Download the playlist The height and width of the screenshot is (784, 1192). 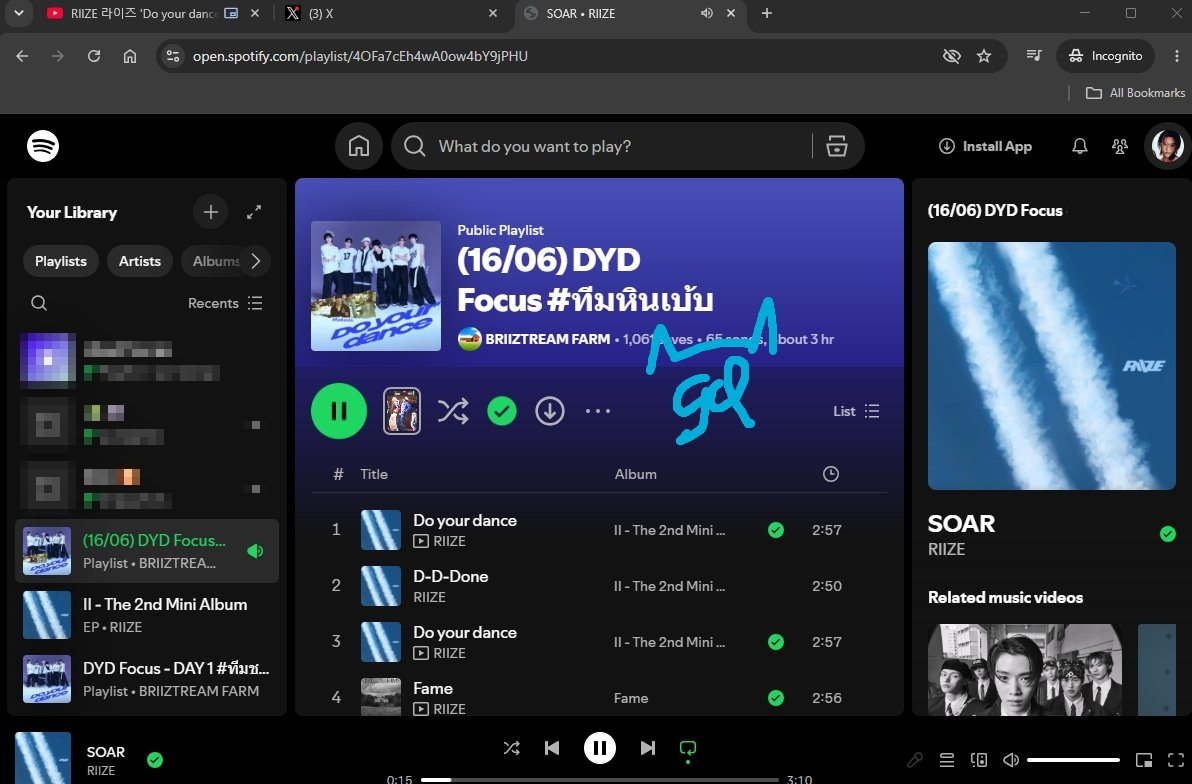(550, 411)
